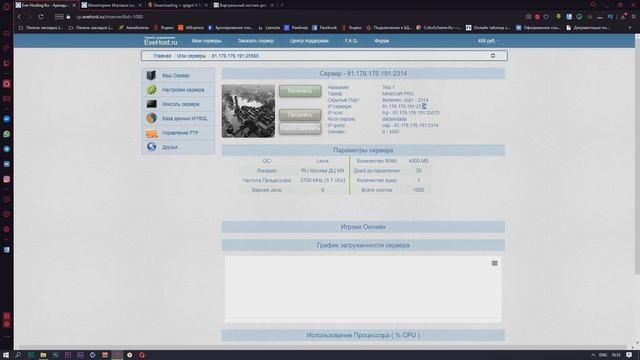Click page vertical scrollbar
The height and width of the screenshot is (360, 640).
(637, 155)
